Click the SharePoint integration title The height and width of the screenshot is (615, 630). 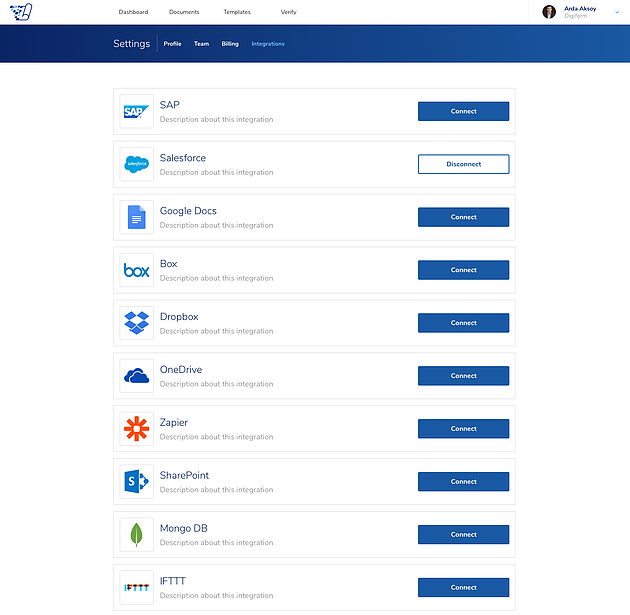click(x=184, y=476)
